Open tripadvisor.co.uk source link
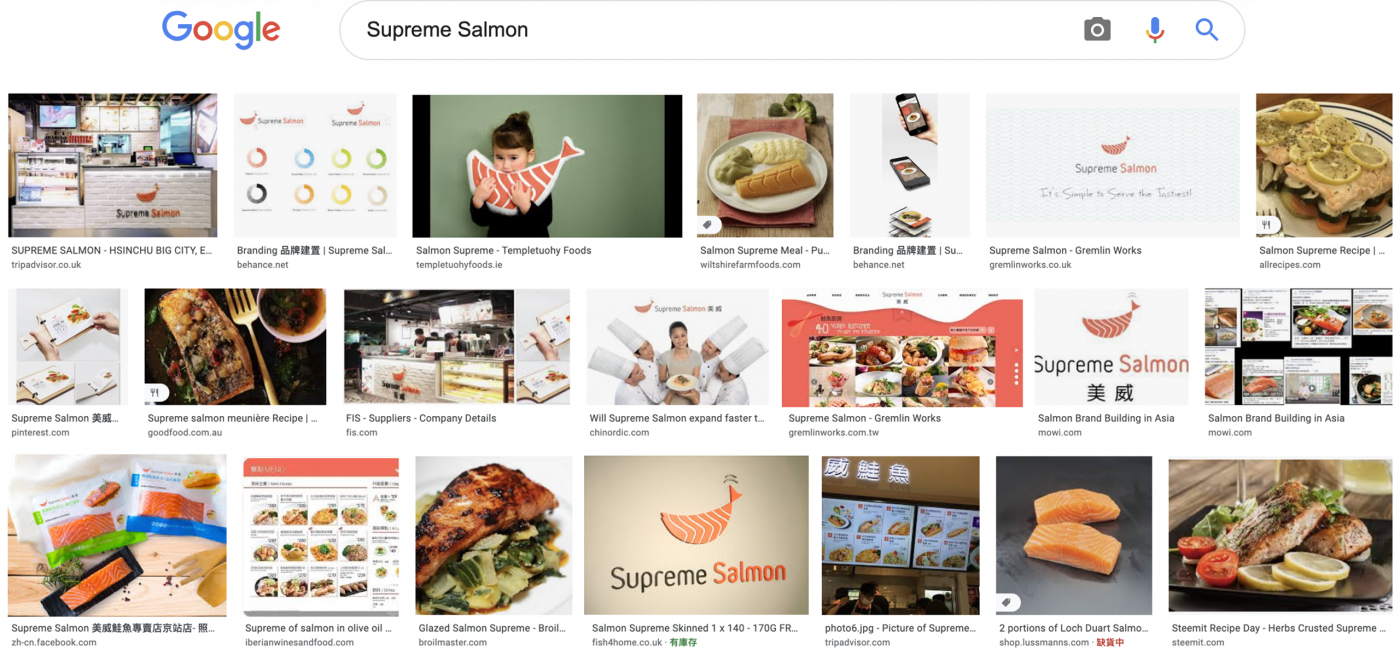Viewport: 1400px width, 656px height. point(46,265)
